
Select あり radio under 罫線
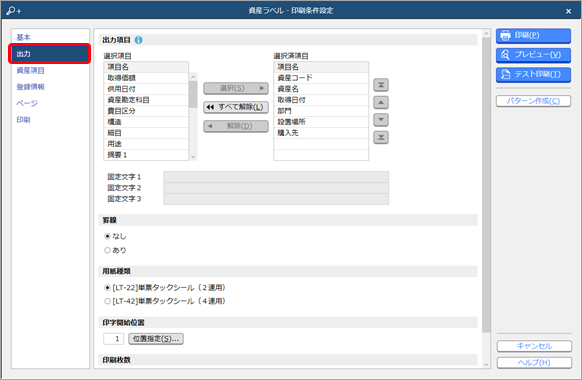pos(107,250)
